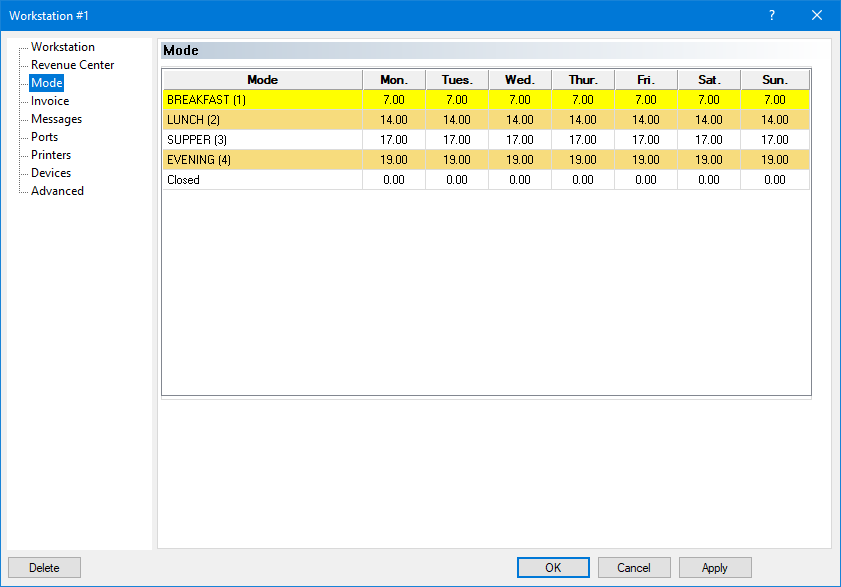Select the Invoice tree item
Screen dimensions: 841x587
click(50, 101)
